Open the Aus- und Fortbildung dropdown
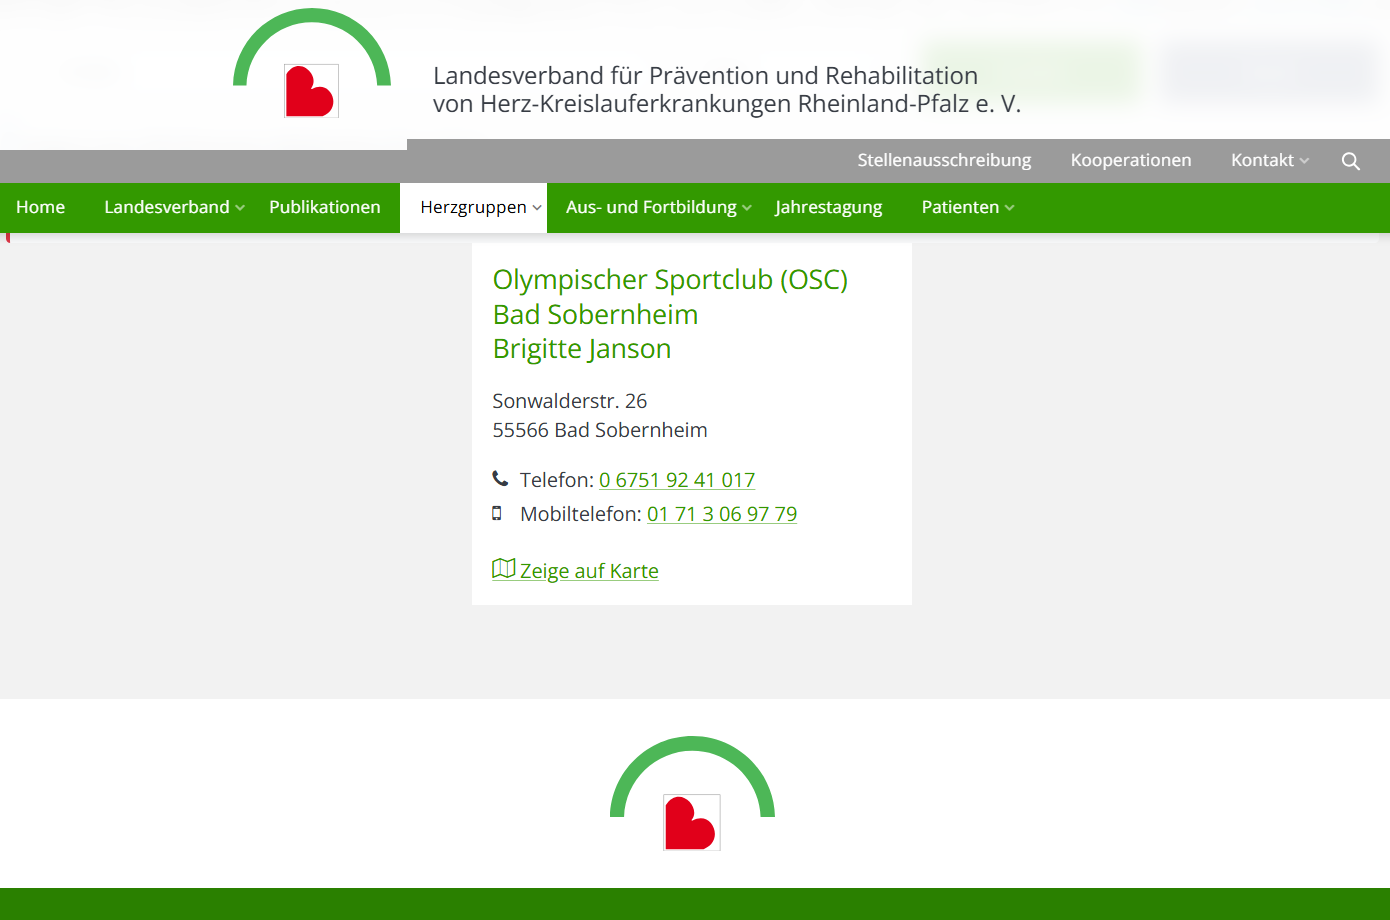This screenshot has width=1390, height=920. (x=747, y=208)
